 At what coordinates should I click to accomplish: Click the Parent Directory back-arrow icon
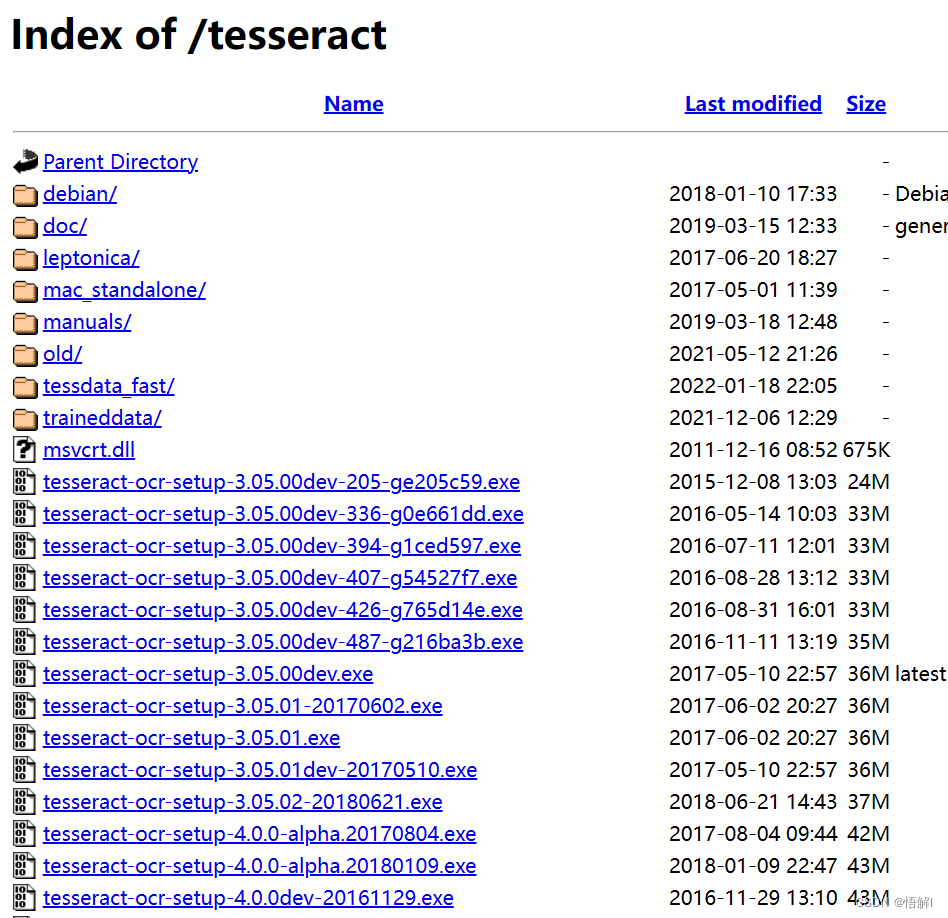coord(25,161)
